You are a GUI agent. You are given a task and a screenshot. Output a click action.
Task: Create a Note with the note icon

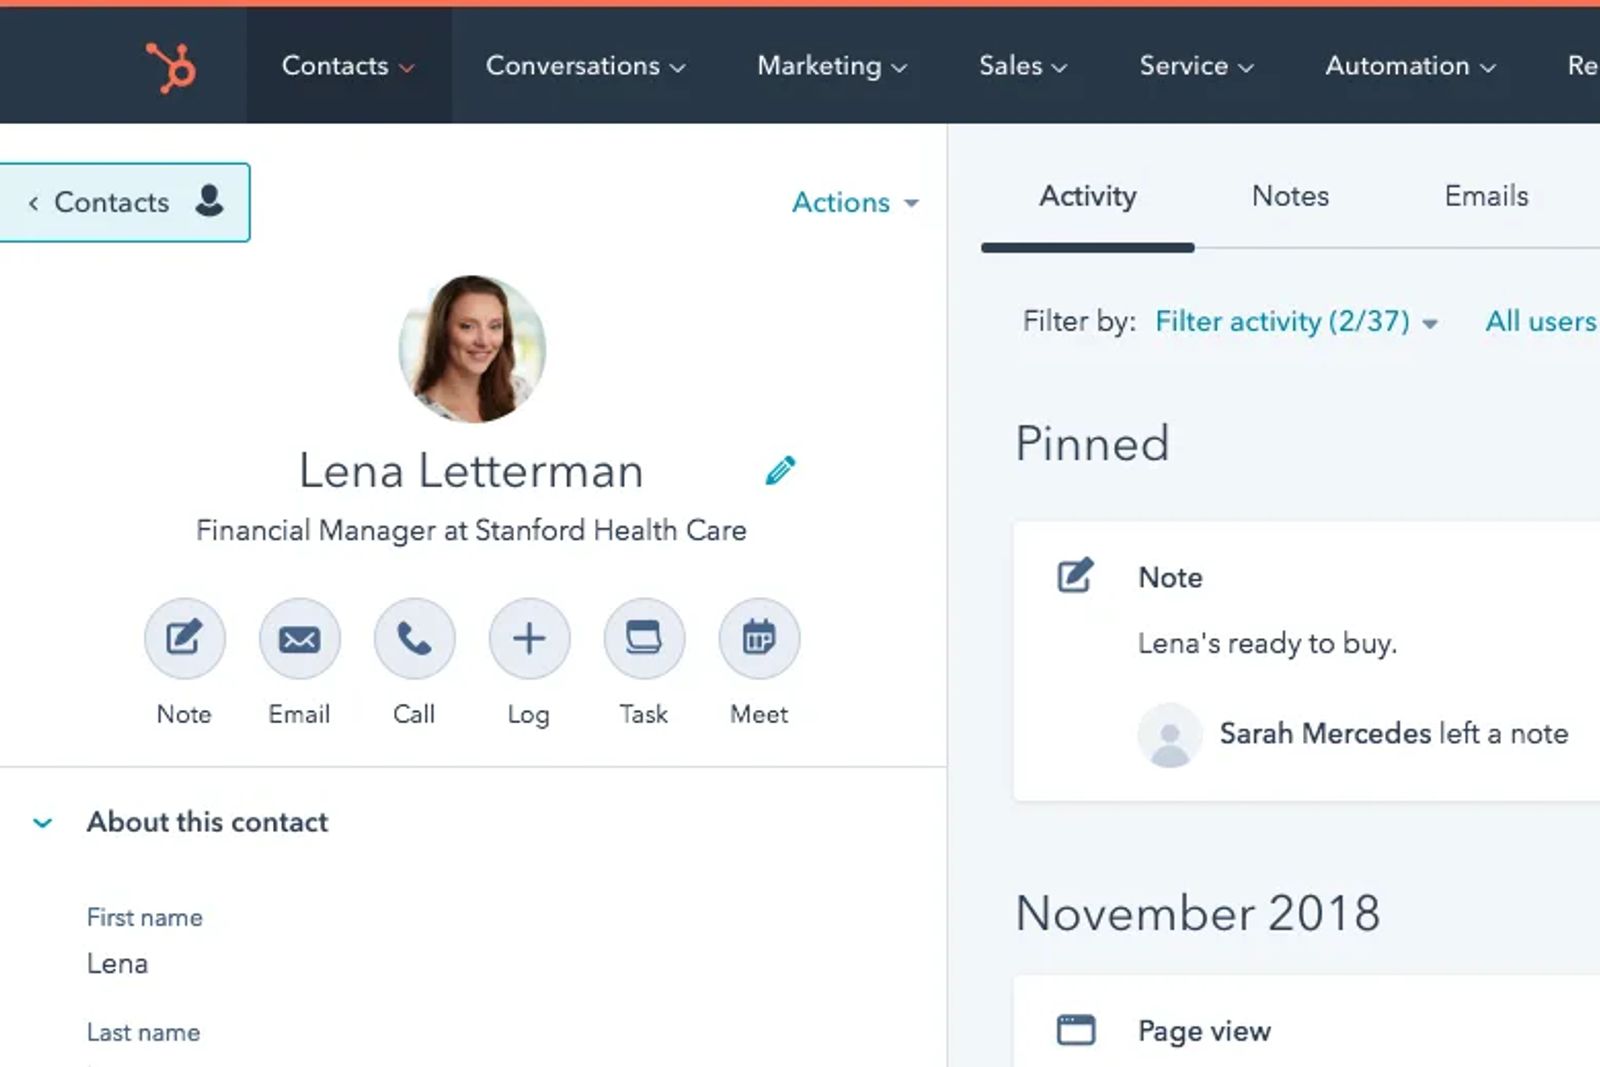pyautogui.click(x=185, y=638)
